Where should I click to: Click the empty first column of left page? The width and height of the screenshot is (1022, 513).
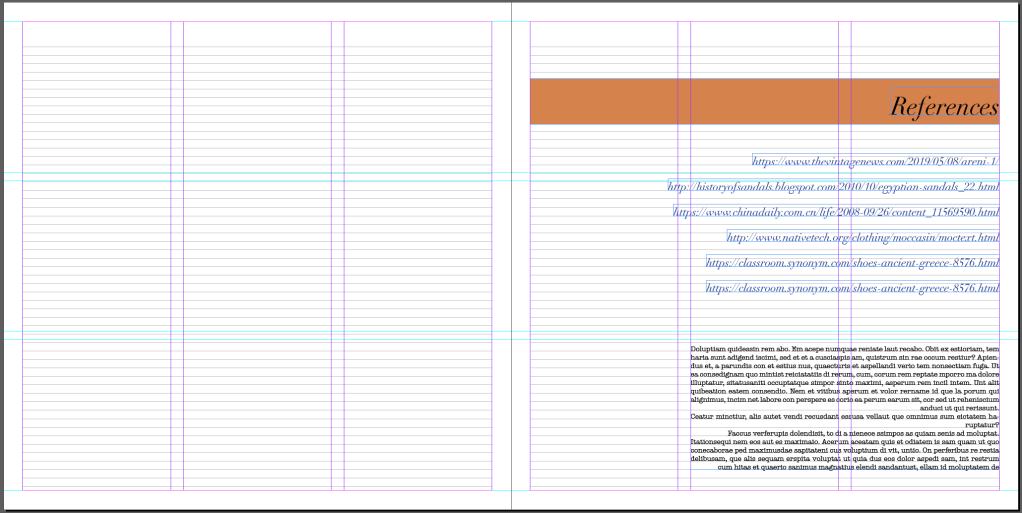click(96, 260)
